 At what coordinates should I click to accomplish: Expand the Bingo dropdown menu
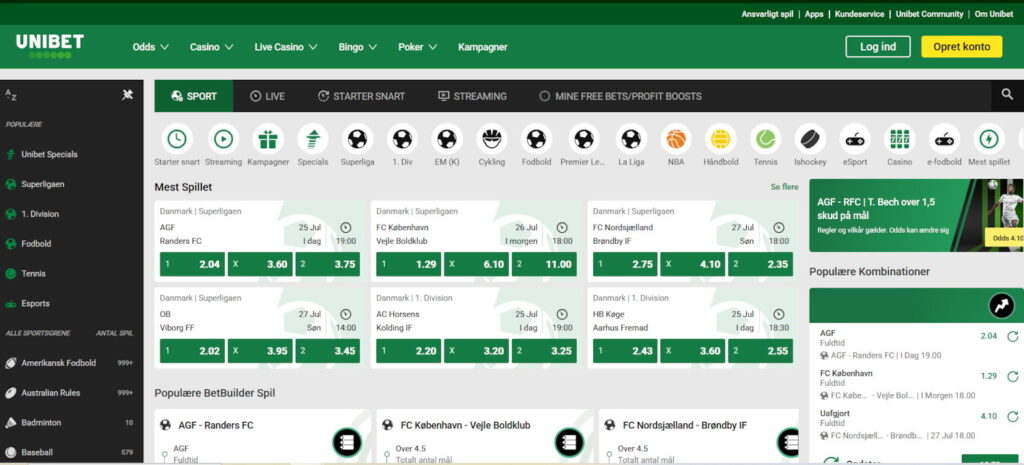coord(358,47)
